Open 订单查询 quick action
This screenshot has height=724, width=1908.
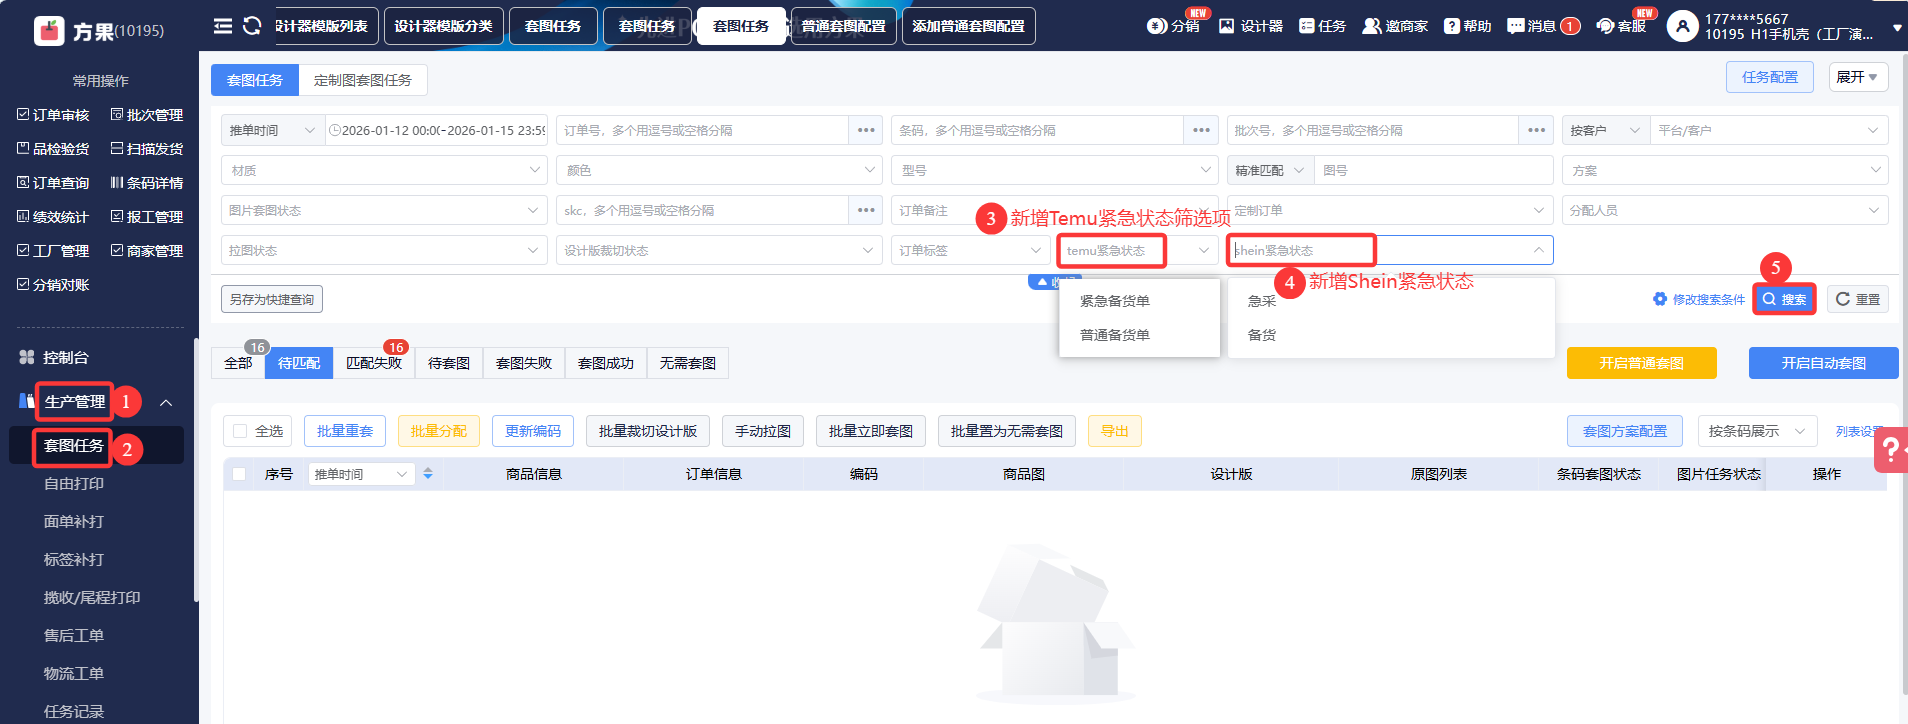[53, 183]
